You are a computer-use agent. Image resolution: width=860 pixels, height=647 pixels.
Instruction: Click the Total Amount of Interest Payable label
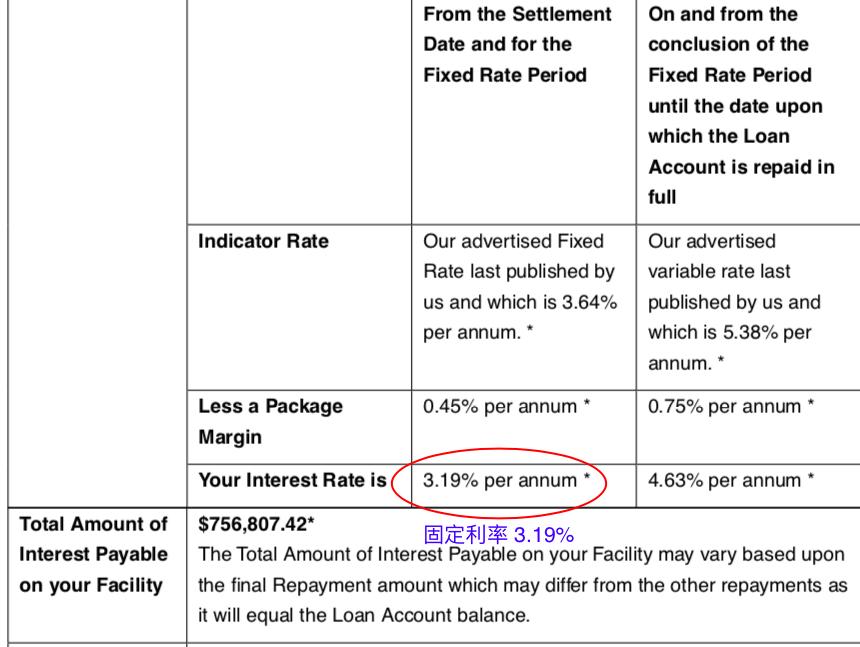(x=93, y=554)
